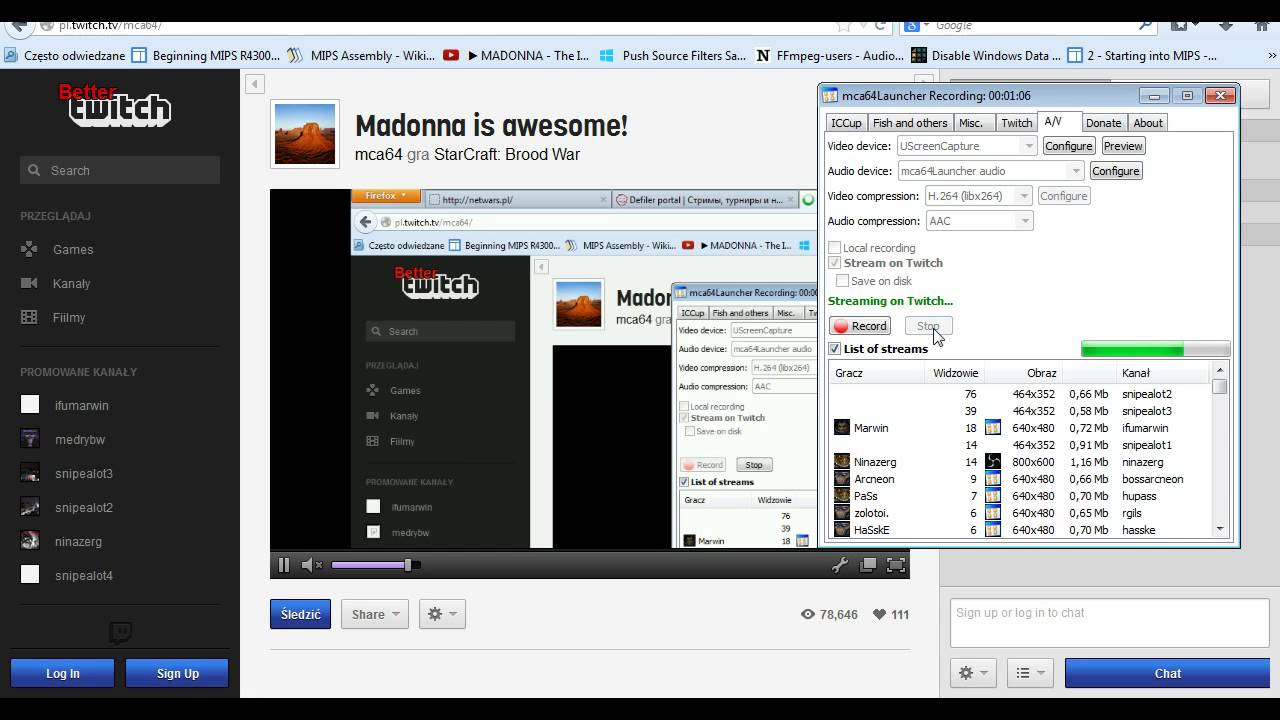Click the Sign Up button

[x=177, y=673]
